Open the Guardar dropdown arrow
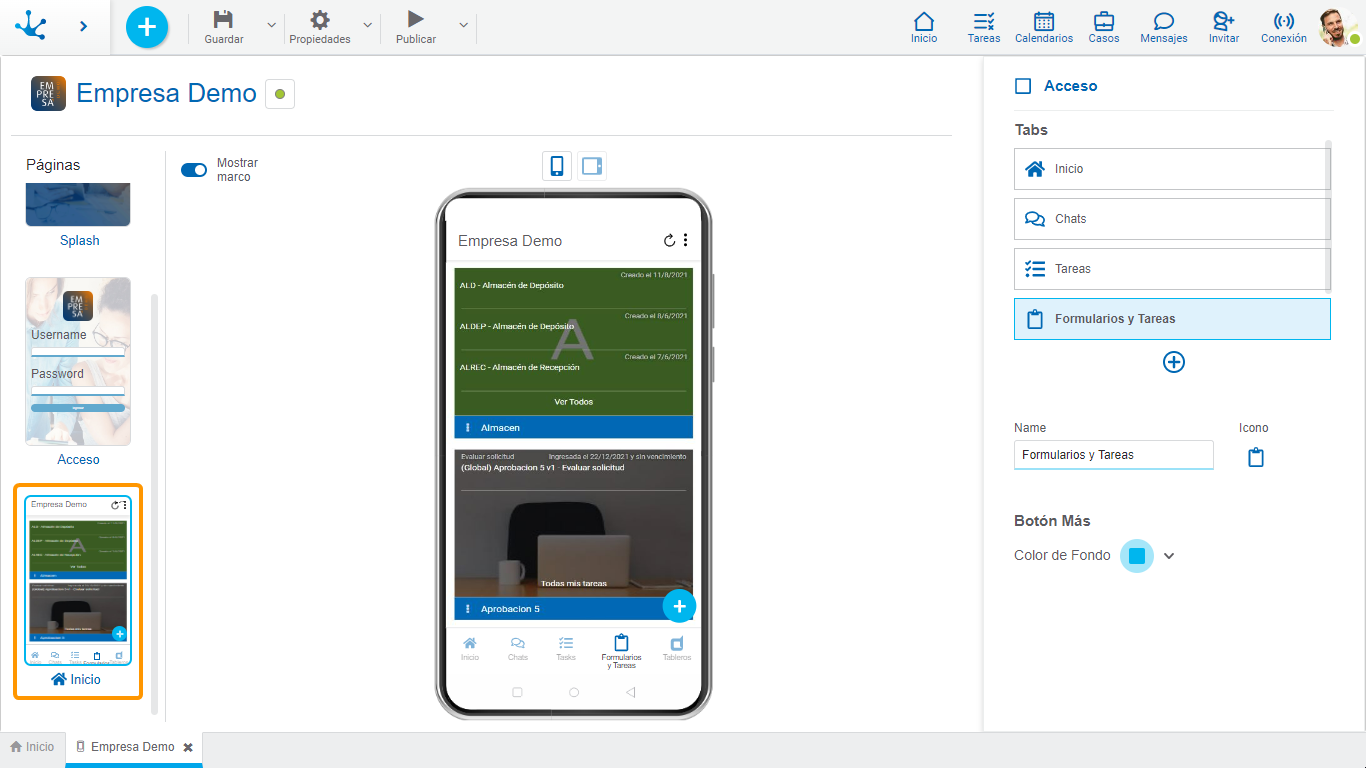This screenshot has width=1366, height=768. pyautogui.click(x=271, y=25)
